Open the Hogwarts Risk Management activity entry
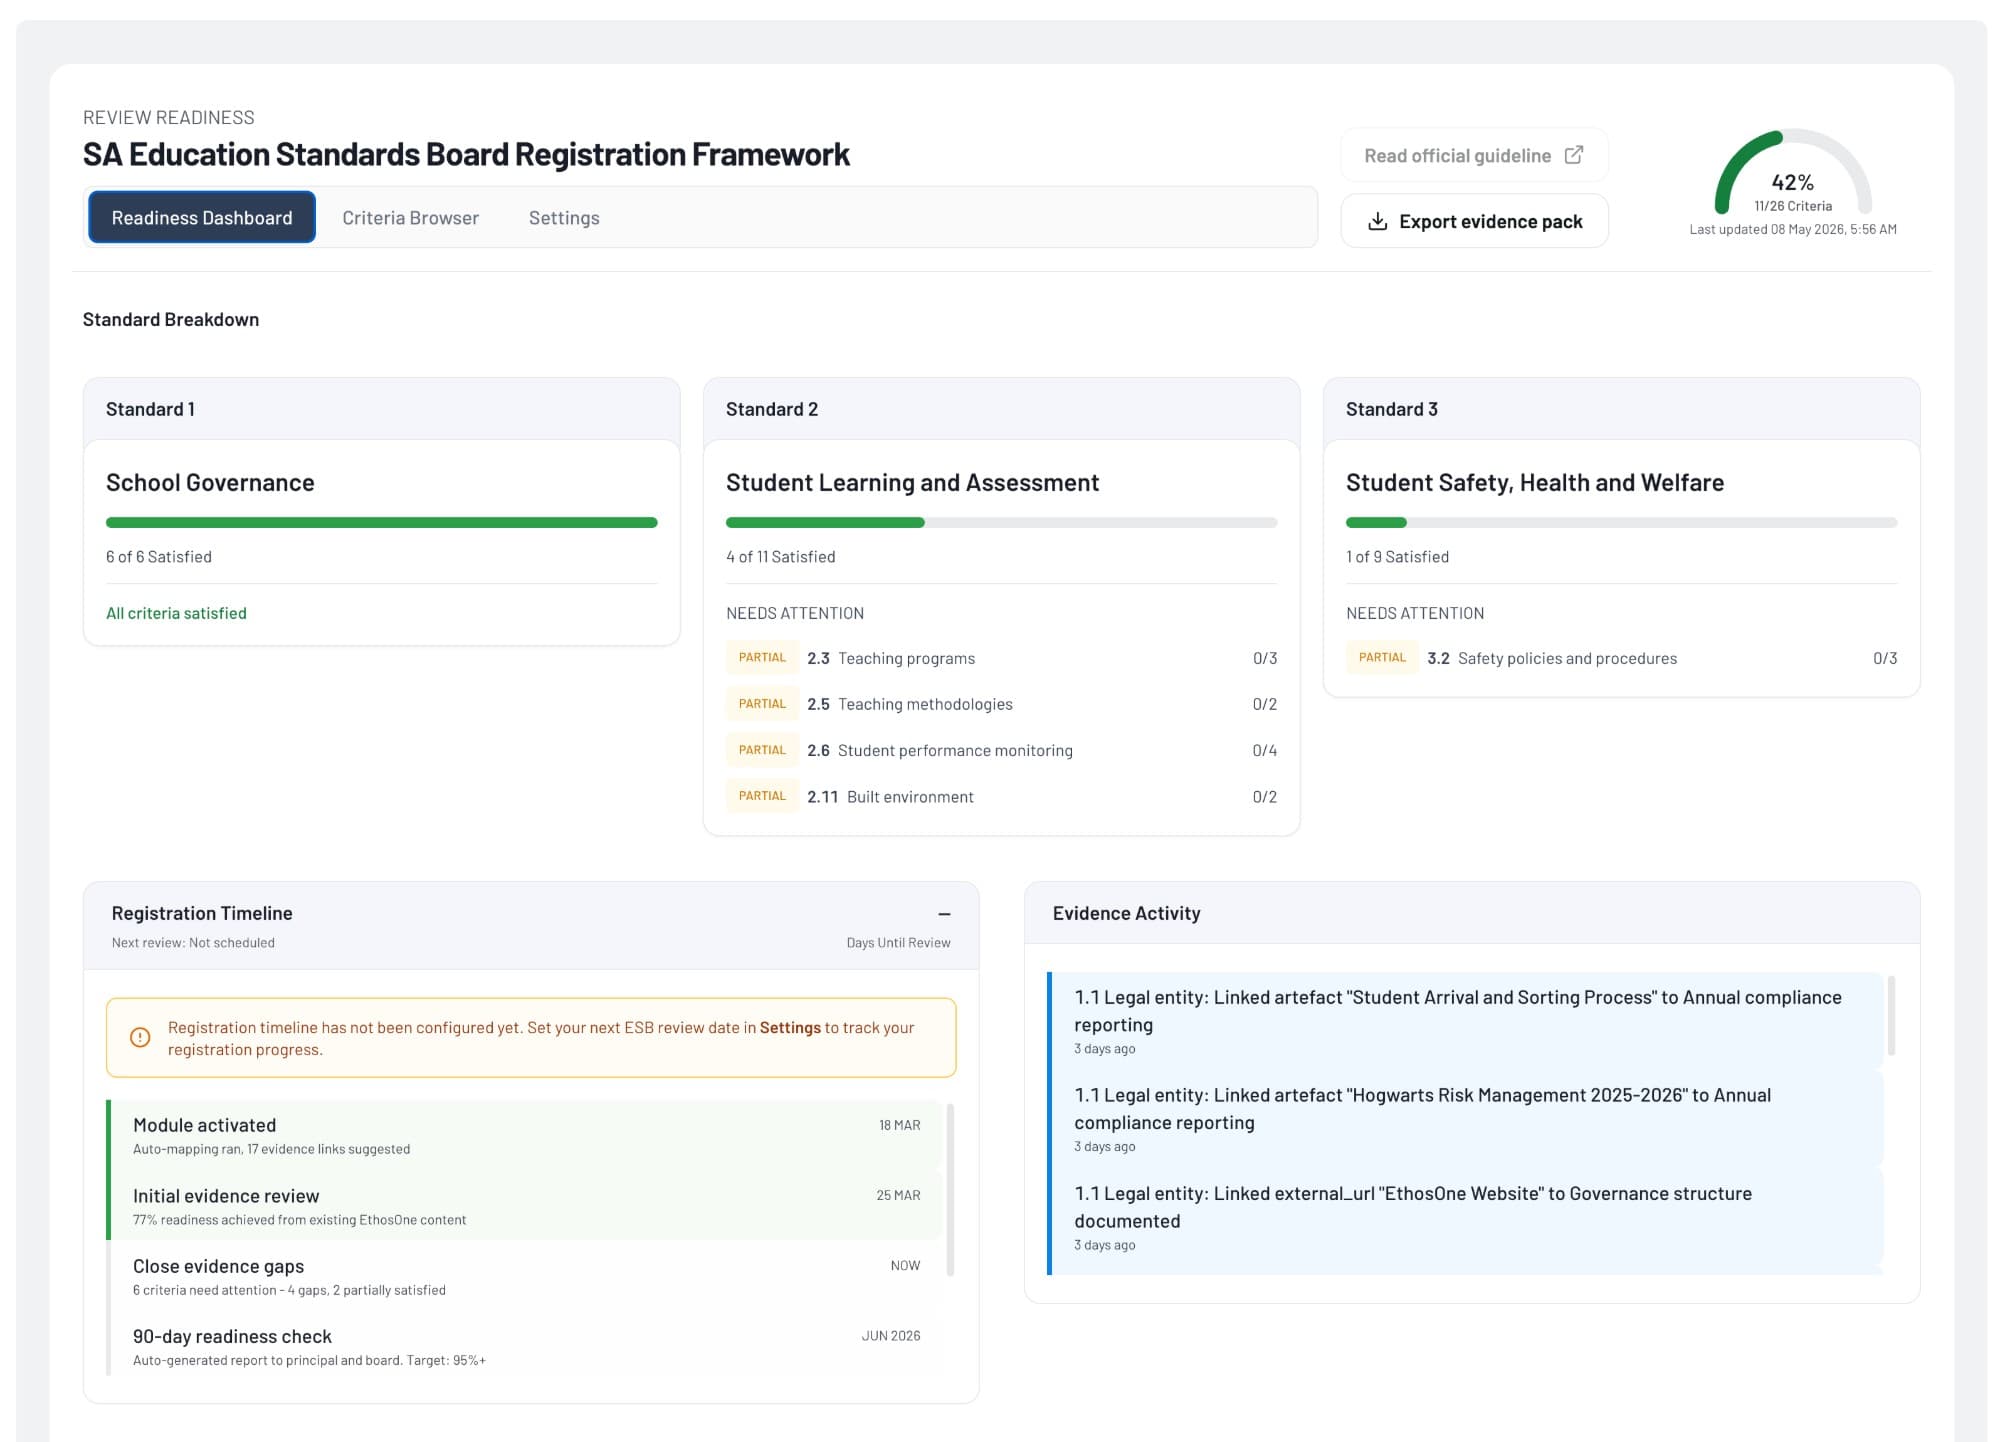The width and height of the screenshot is (2000, 1442). pyautogui.click(x=1466, y=1118)
